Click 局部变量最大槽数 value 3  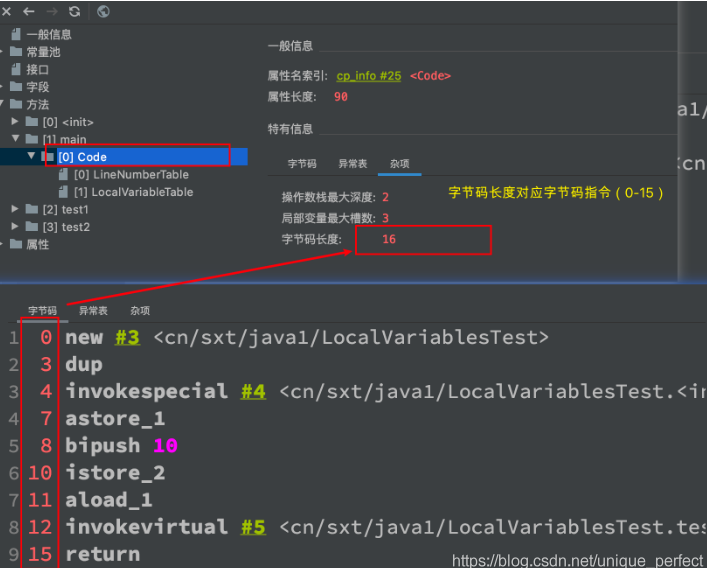(386, 218)
